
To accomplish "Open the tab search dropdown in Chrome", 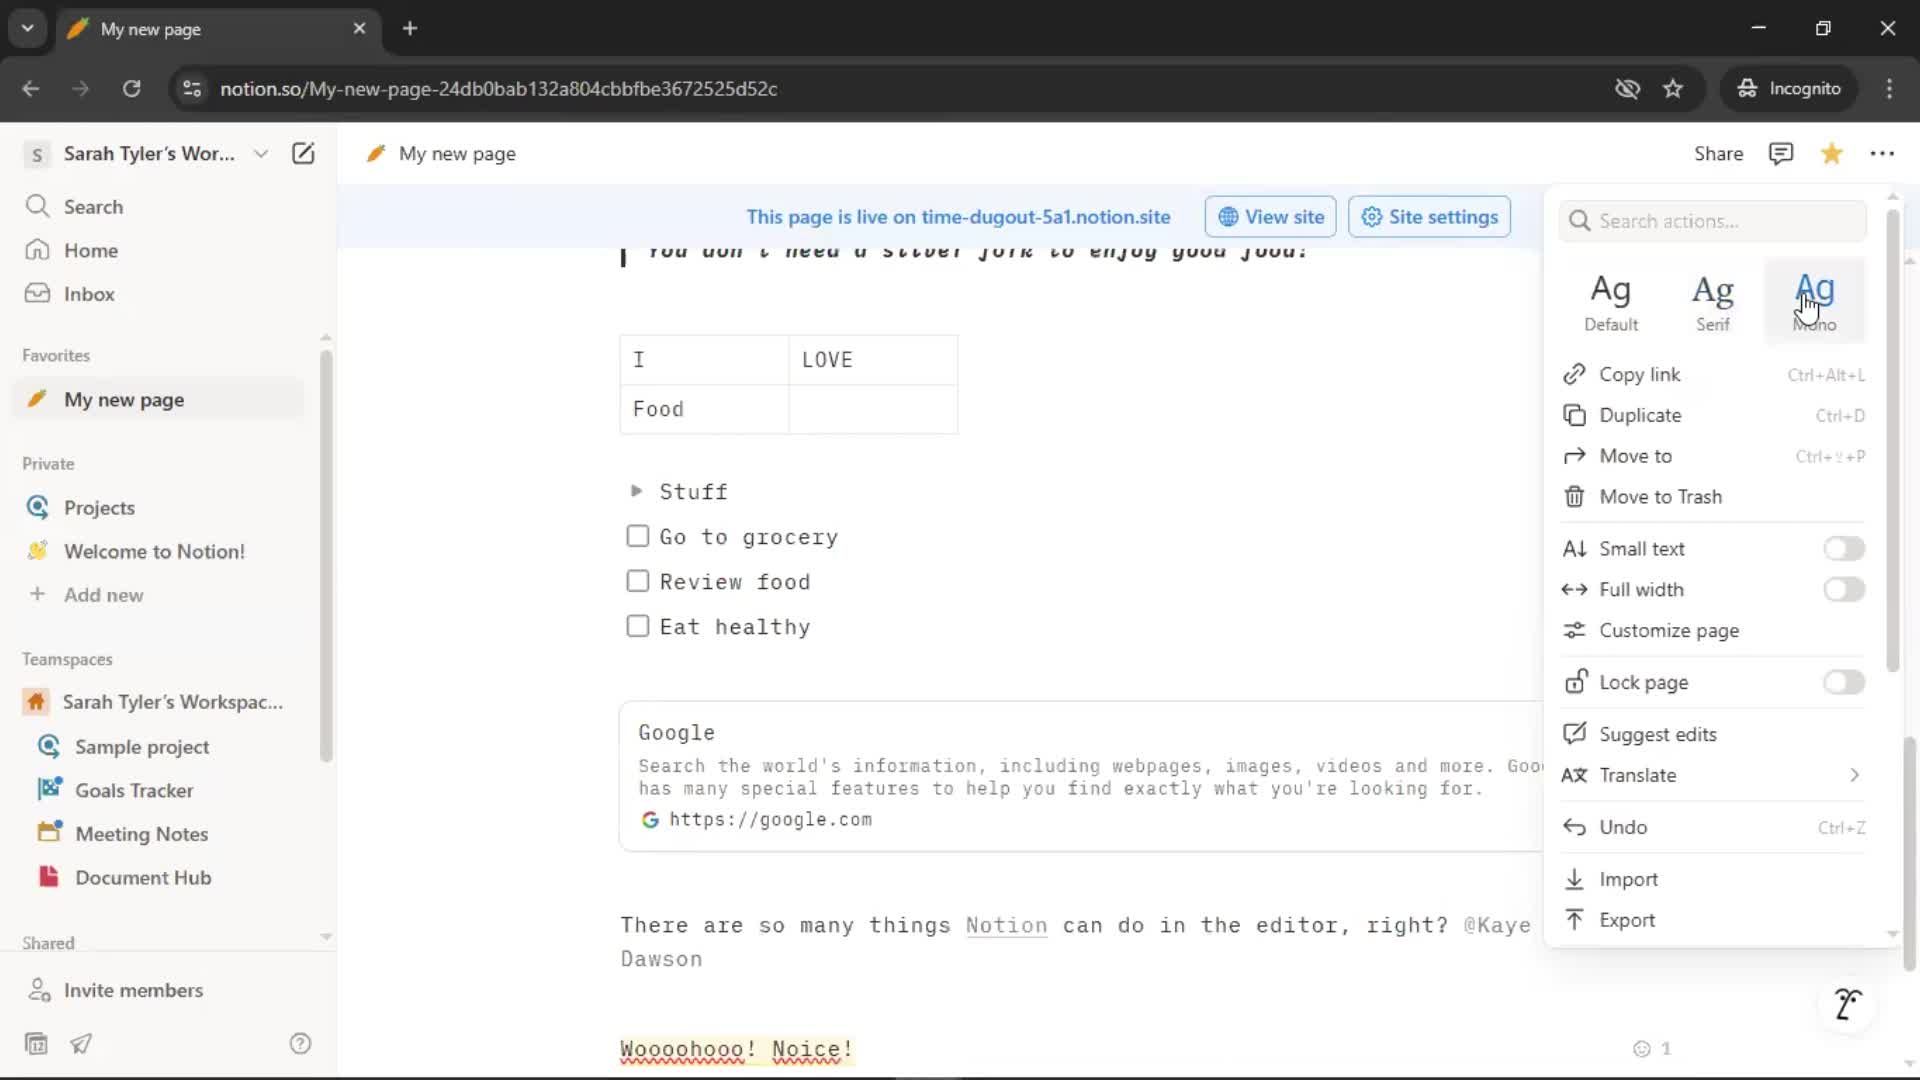I will [27, 28].
